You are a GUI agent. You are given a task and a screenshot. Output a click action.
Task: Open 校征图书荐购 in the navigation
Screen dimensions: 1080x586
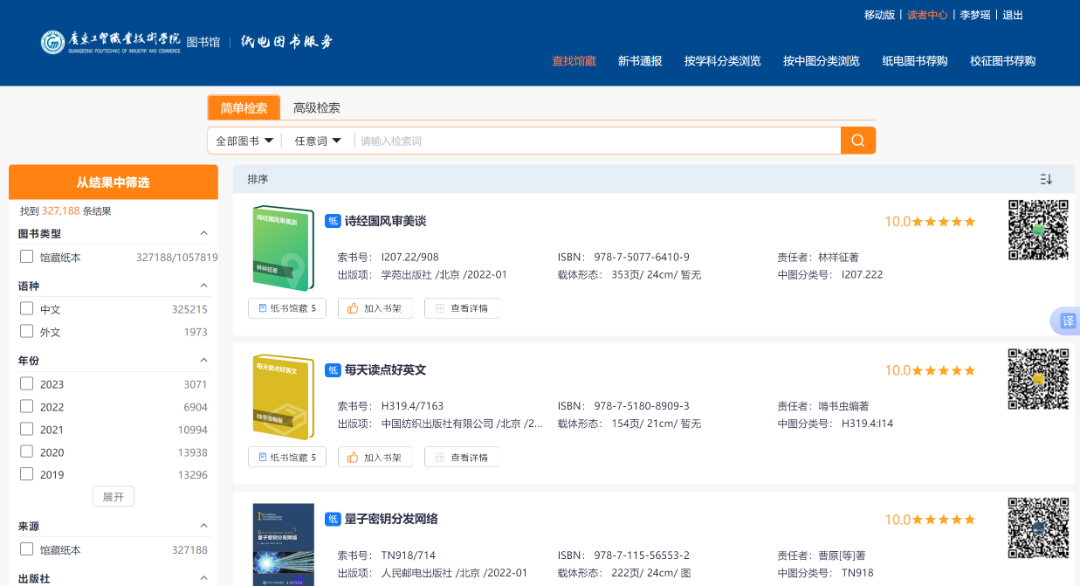[x=1003, y=61]
